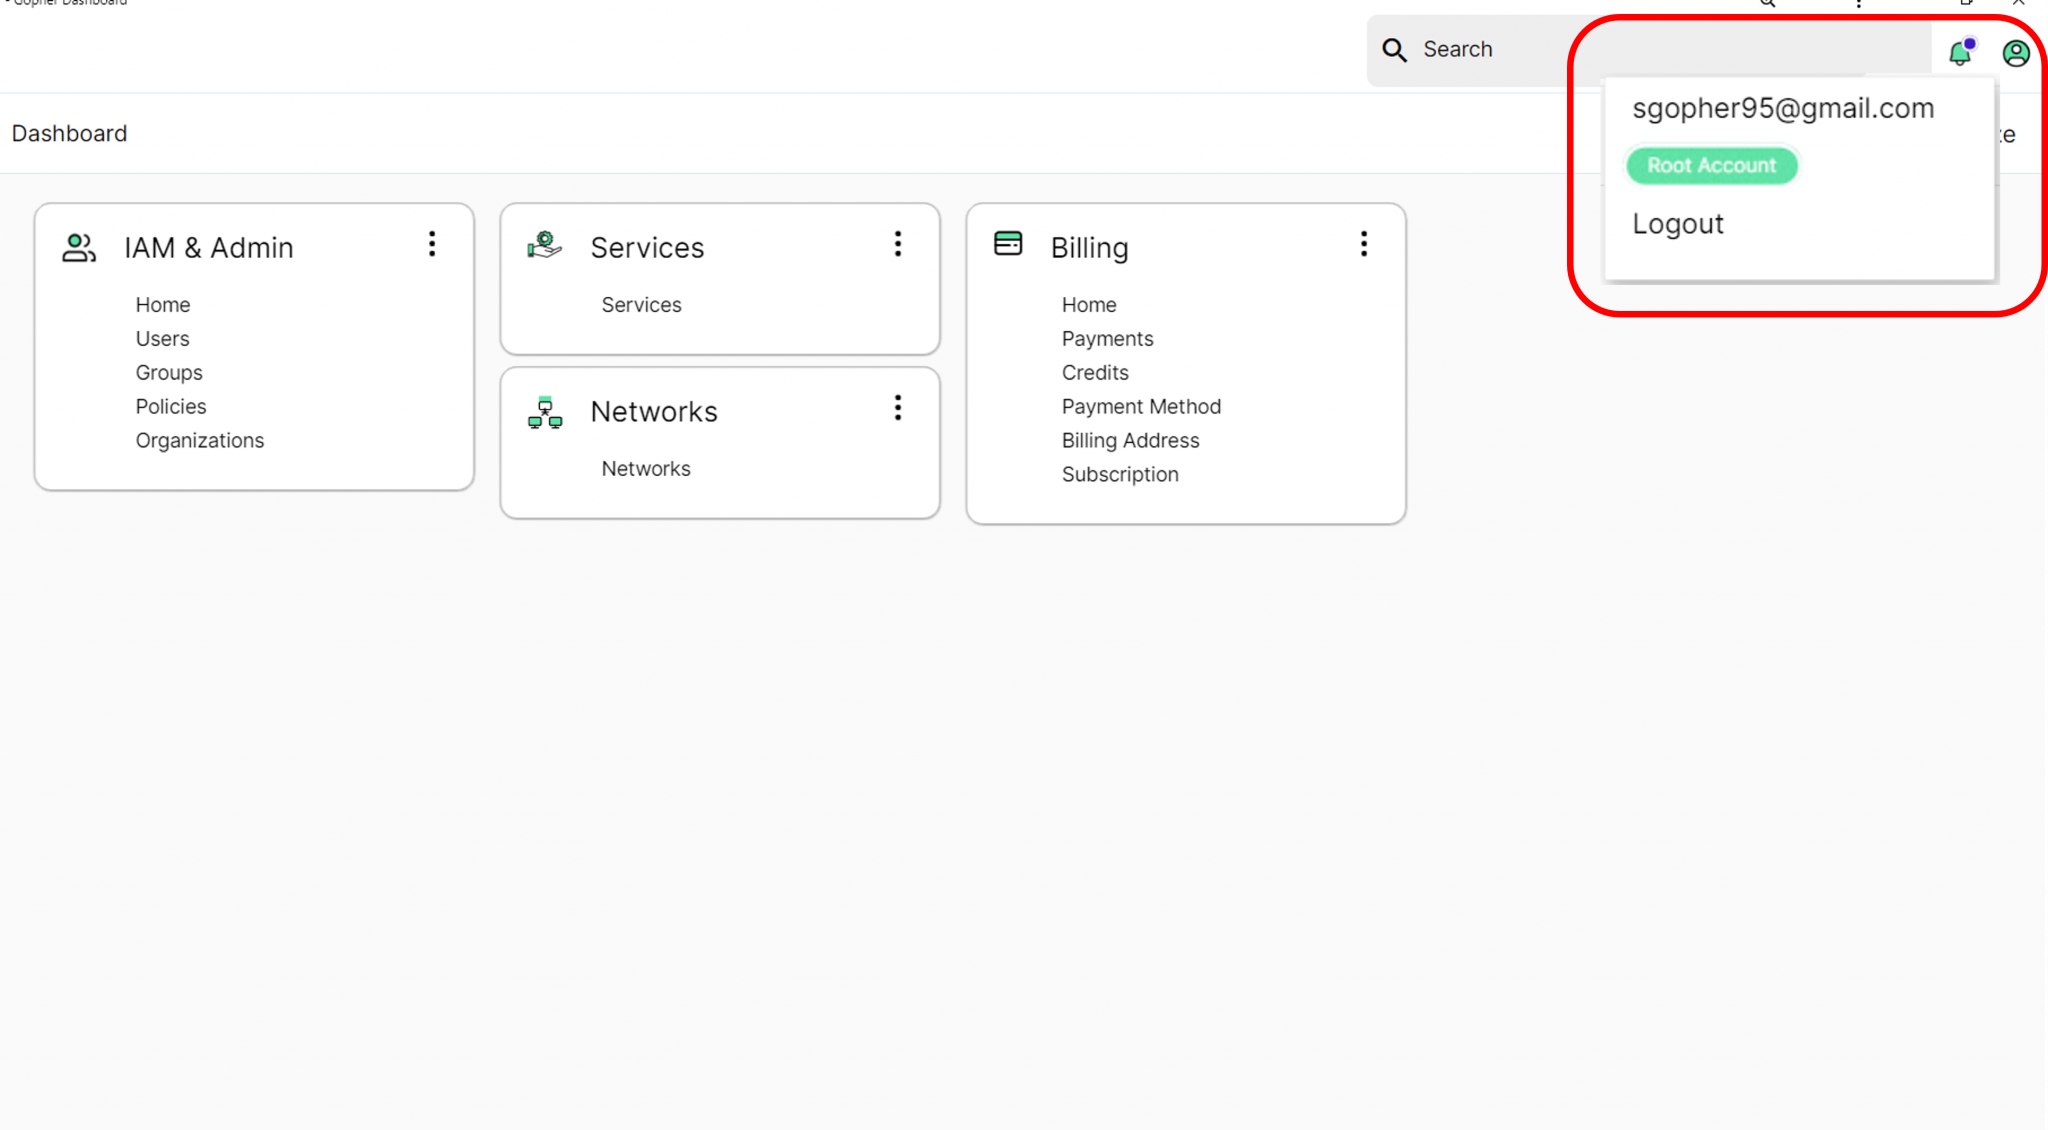Click the Services hand-gear icon

coord(545,245)
